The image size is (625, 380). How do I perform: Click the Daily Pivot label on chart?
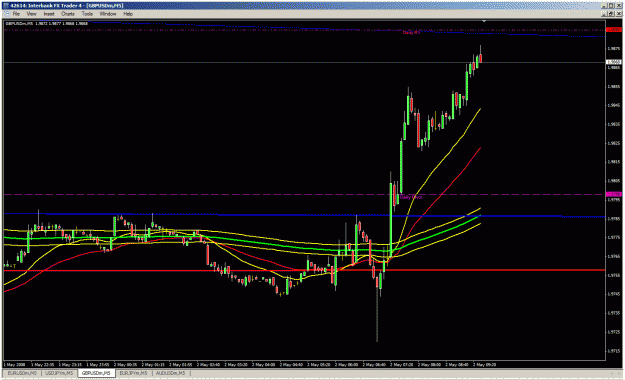coord(411,197)
